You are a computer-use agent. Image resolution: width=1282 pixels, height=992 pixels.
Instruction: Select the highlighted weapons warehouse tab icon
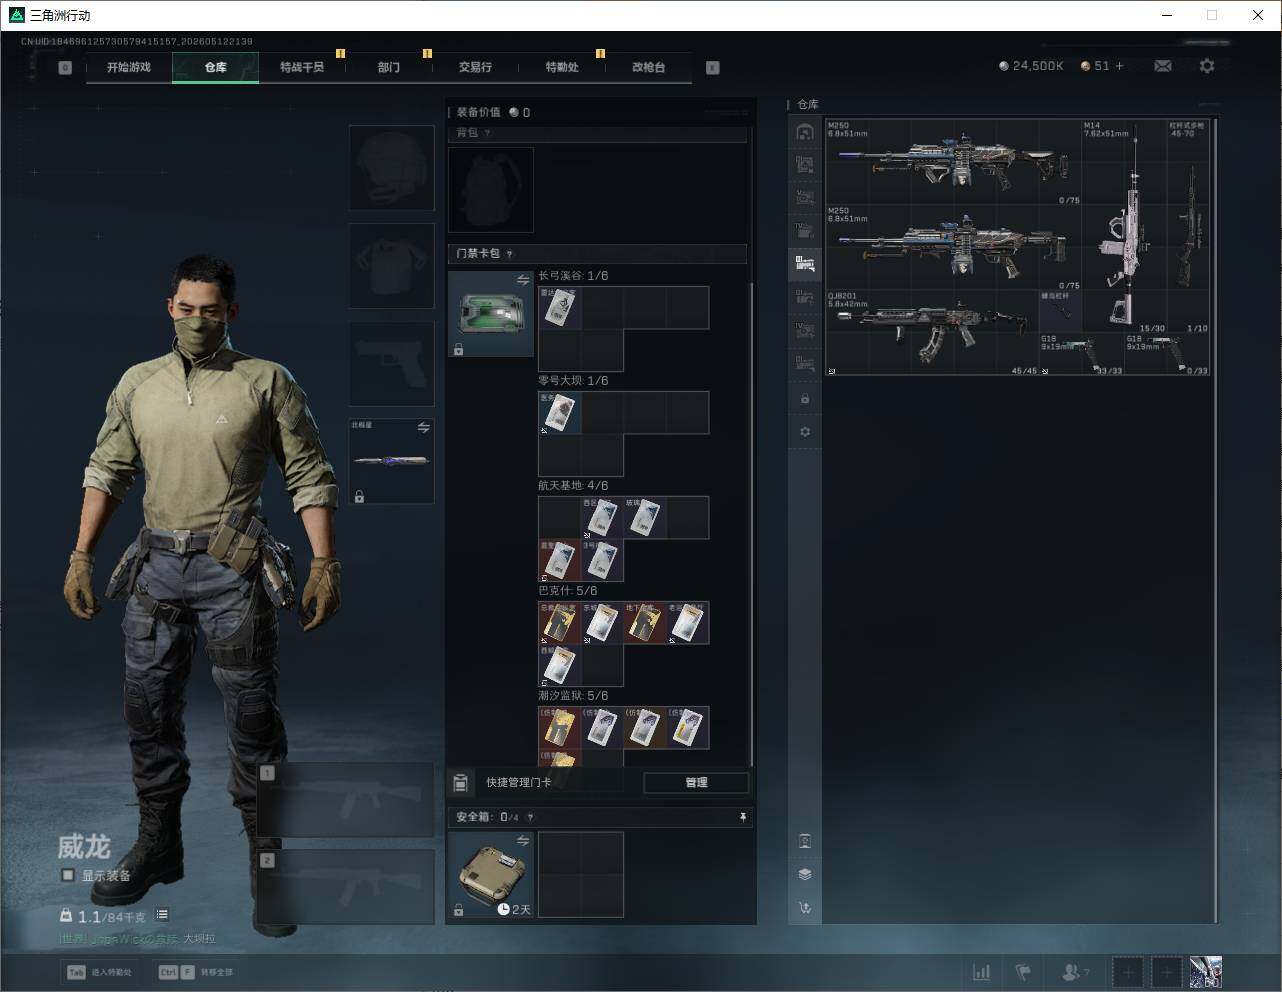[x=805, y=264]
